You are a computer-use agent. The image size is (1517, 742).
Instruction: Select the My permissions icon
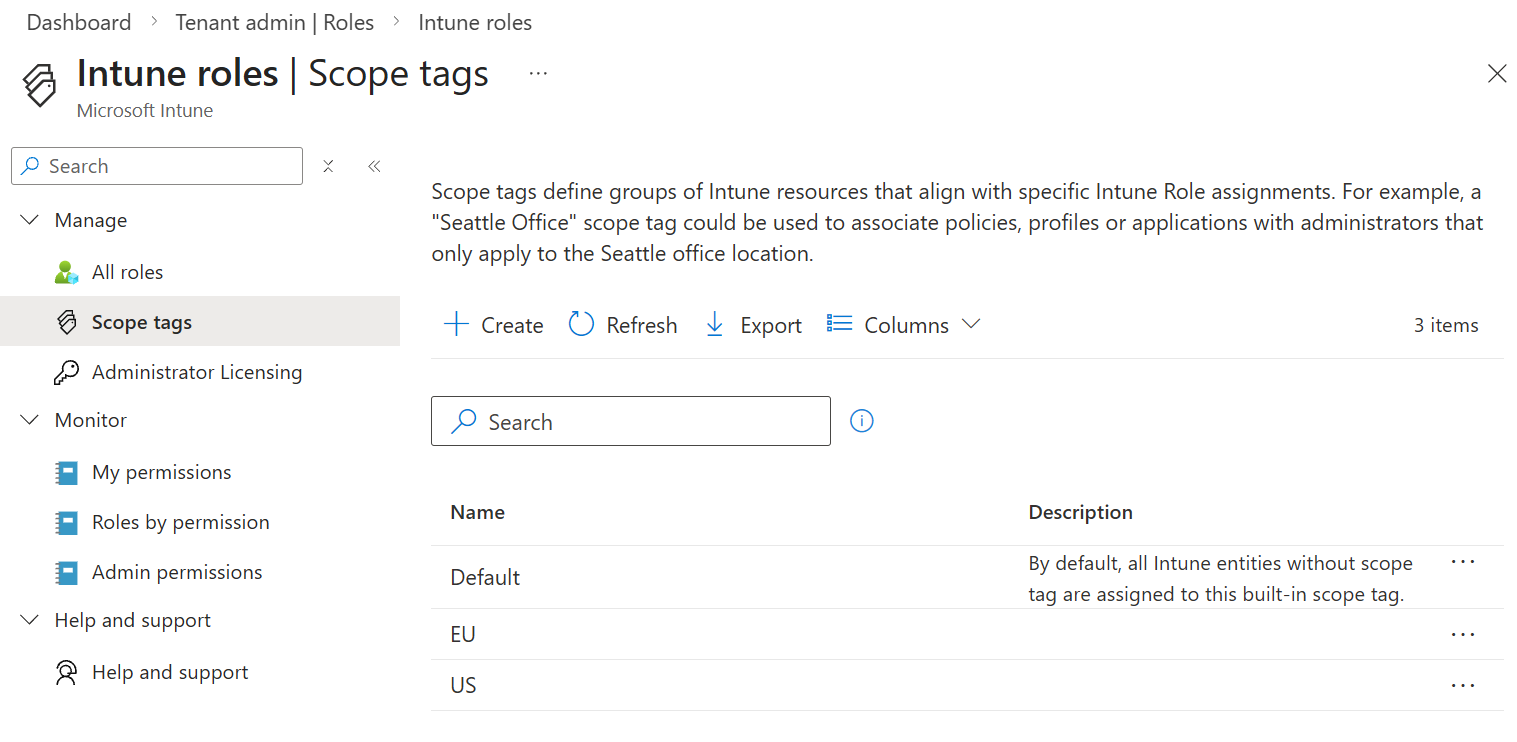tap(66, 471)
